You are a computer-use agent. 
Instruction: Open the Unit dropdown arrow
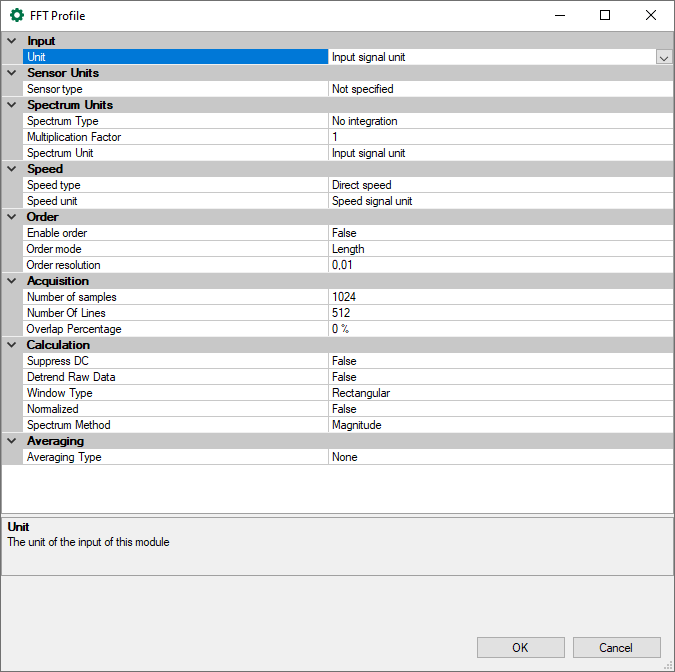(663, 58)
